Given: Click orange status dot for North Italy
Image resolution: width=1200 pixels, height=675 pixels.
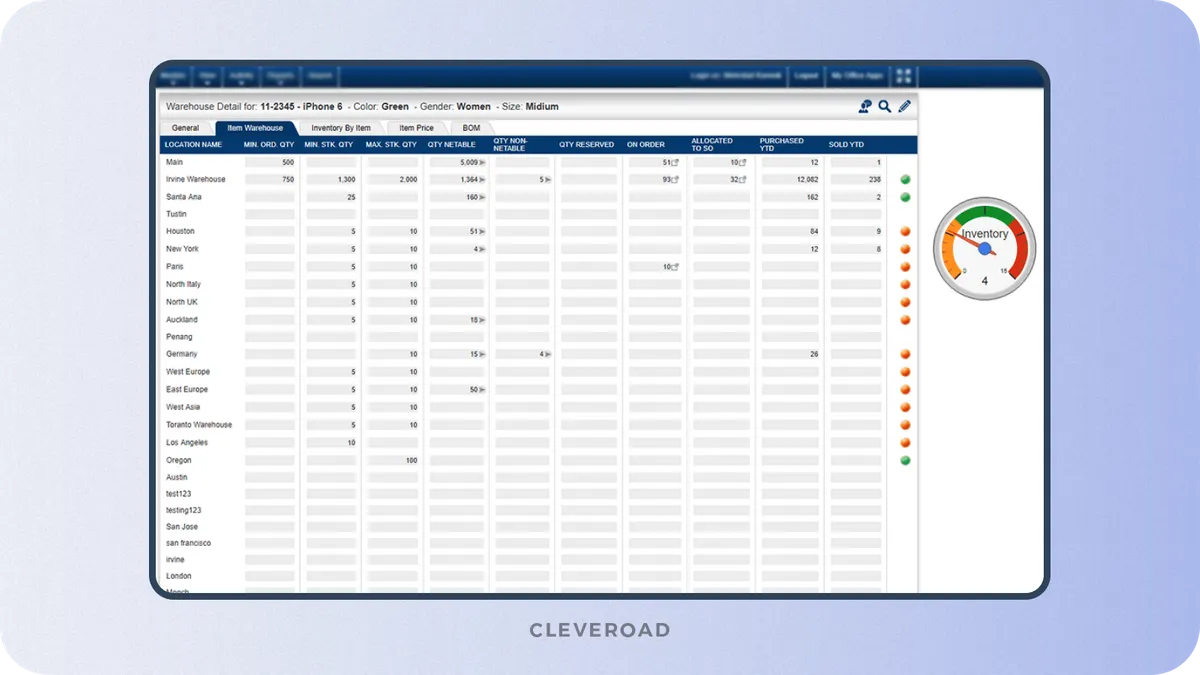Looking at the screenshot, I should point(905,285).
